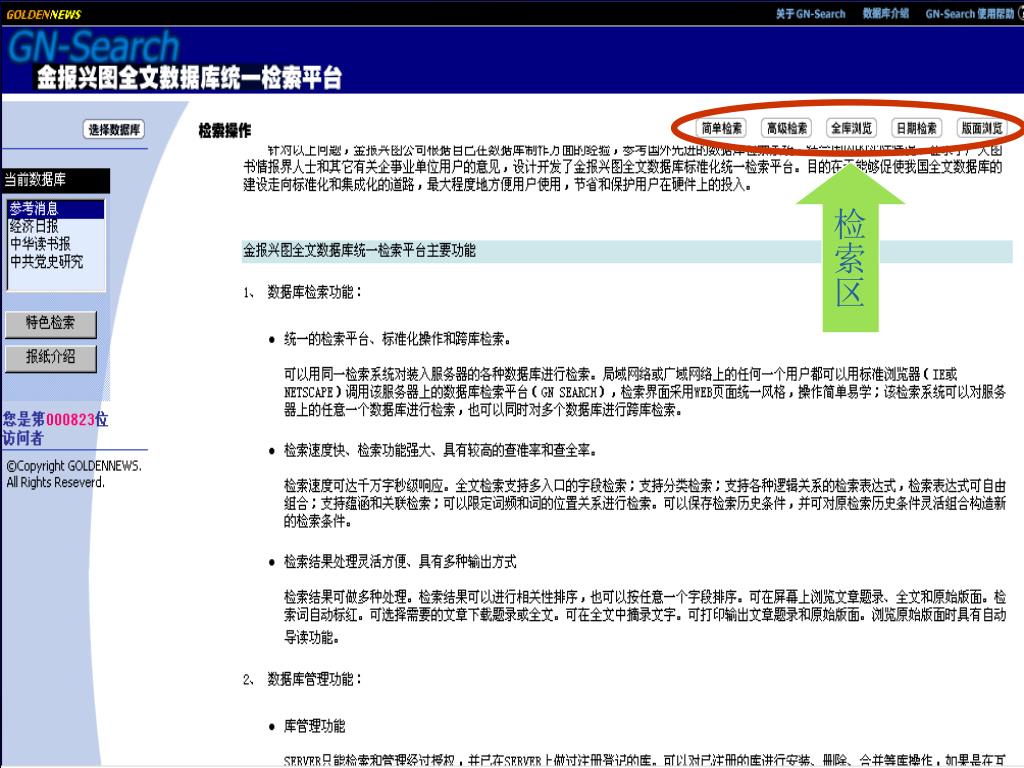
Task: Select 参考消息 in database list
Action: tap(56, 209)
